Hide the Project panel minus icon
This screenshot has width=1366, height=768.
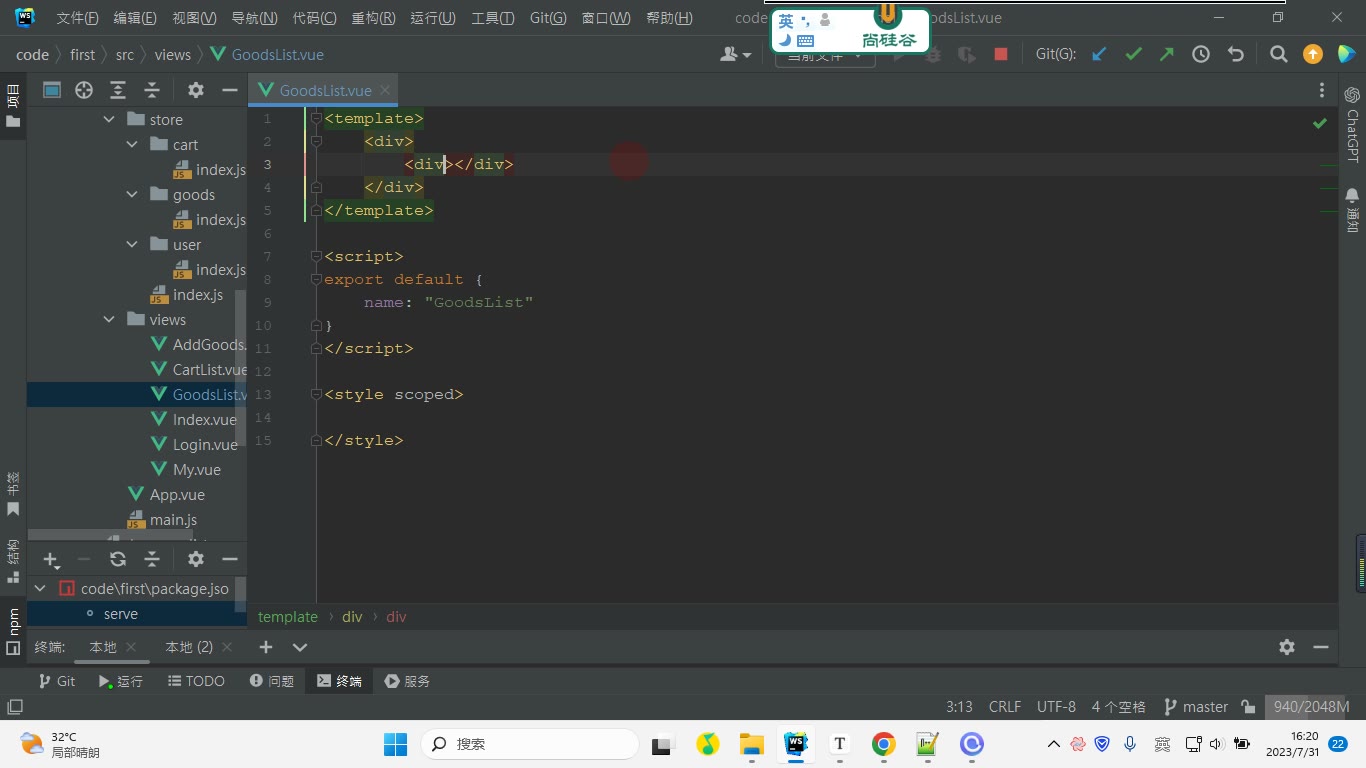point(230,90)
